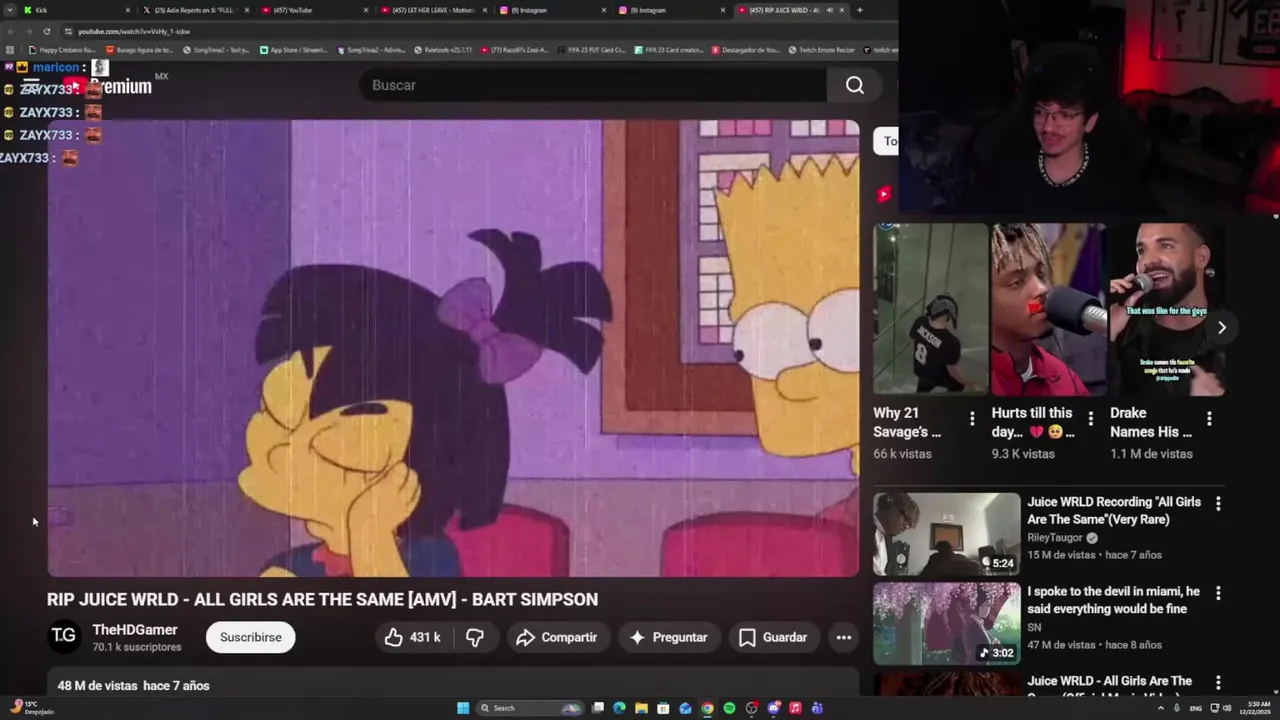
Task: Open 'I spoke to the devil in miami' title
Action: click(1113, 600)
